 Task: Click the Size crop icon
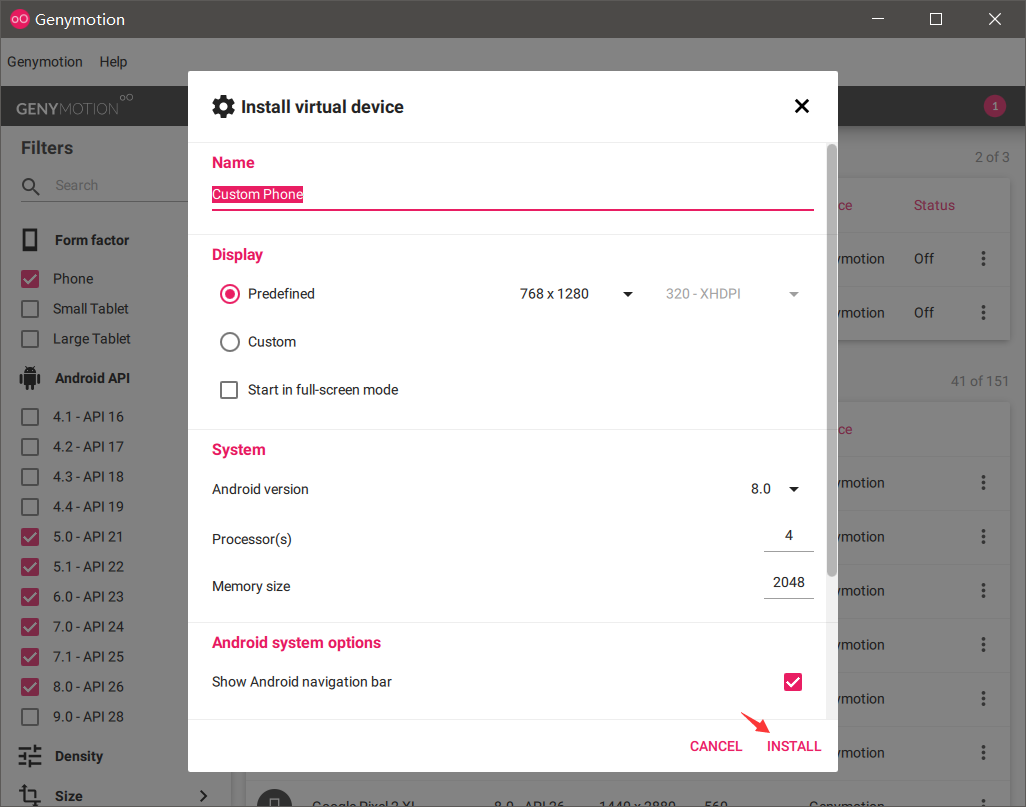30,795
